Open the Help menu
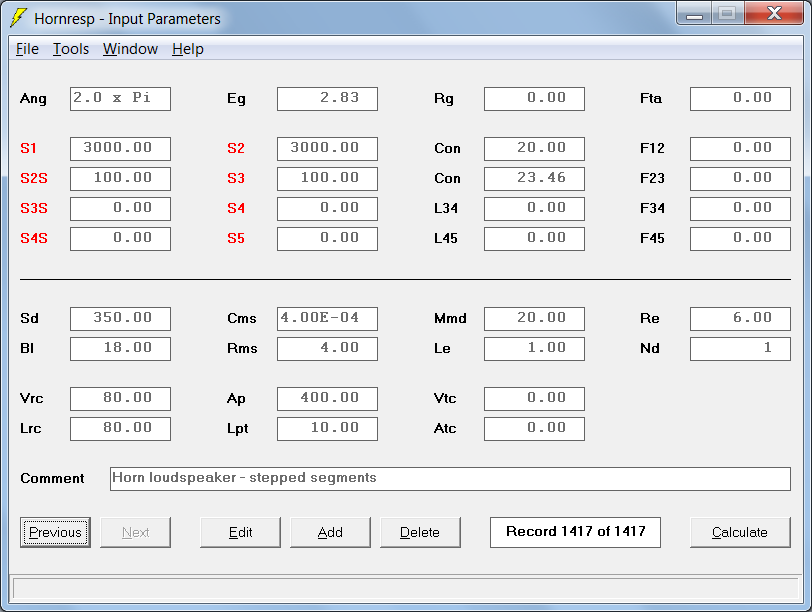 187,49
